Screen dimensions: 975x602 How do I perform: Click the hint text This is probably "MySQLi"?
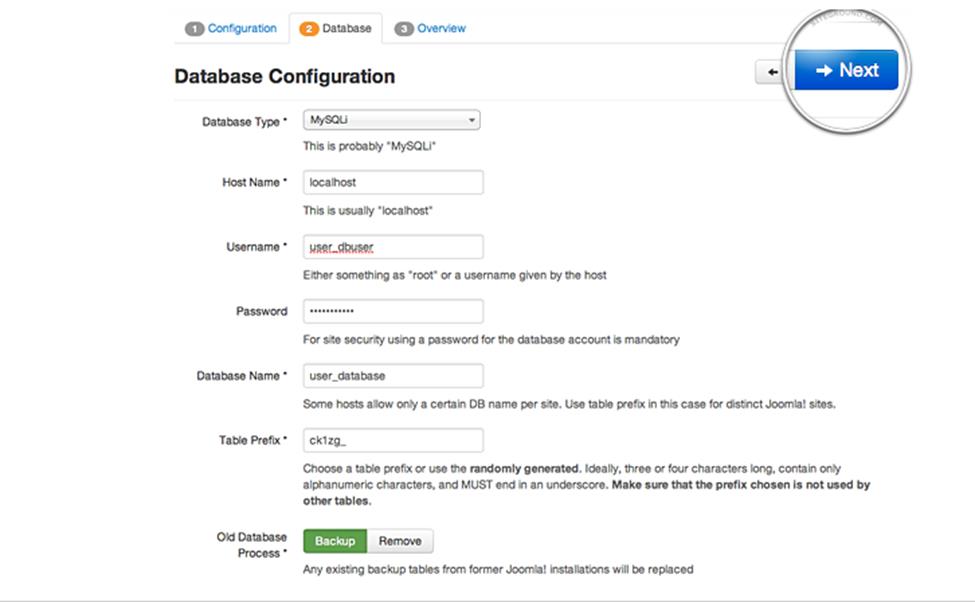(369, 146)
